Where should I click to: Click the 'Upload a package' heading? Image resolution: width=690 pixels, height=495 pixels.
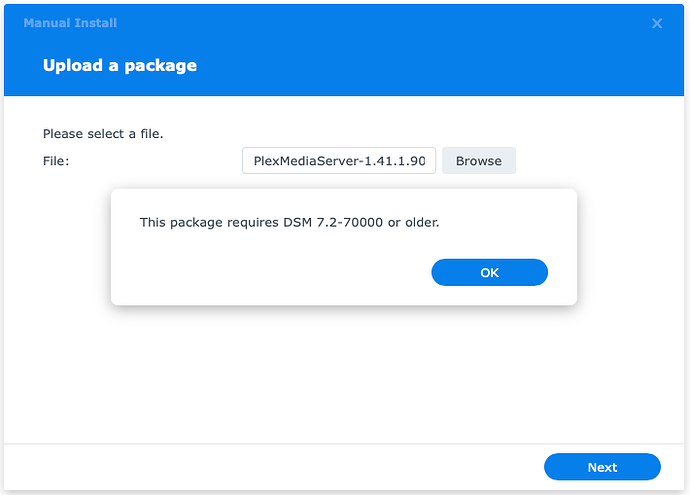pyautogui.click(x=120, y=66)
